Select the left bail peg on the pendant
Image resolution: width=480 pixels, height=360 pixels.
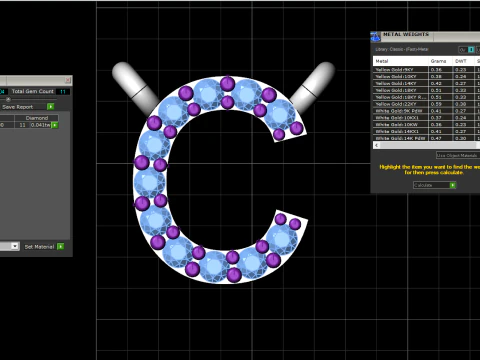pos(135,88)
